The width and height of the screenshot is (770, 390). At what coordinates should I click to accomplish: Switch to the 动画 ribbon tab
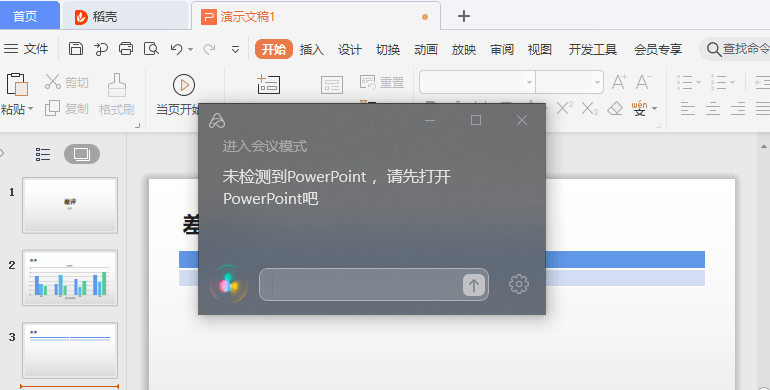click(426, 49)
